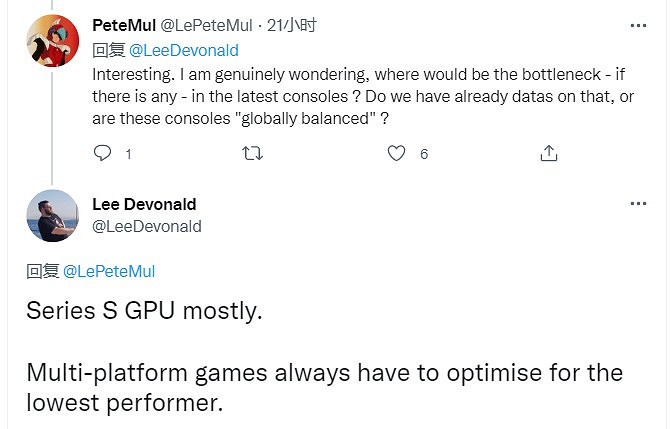This screenshot has height=429, width=671.
Task: Click the @LeeDevonald handle under Lee's name
Action: tap(147, 226)
